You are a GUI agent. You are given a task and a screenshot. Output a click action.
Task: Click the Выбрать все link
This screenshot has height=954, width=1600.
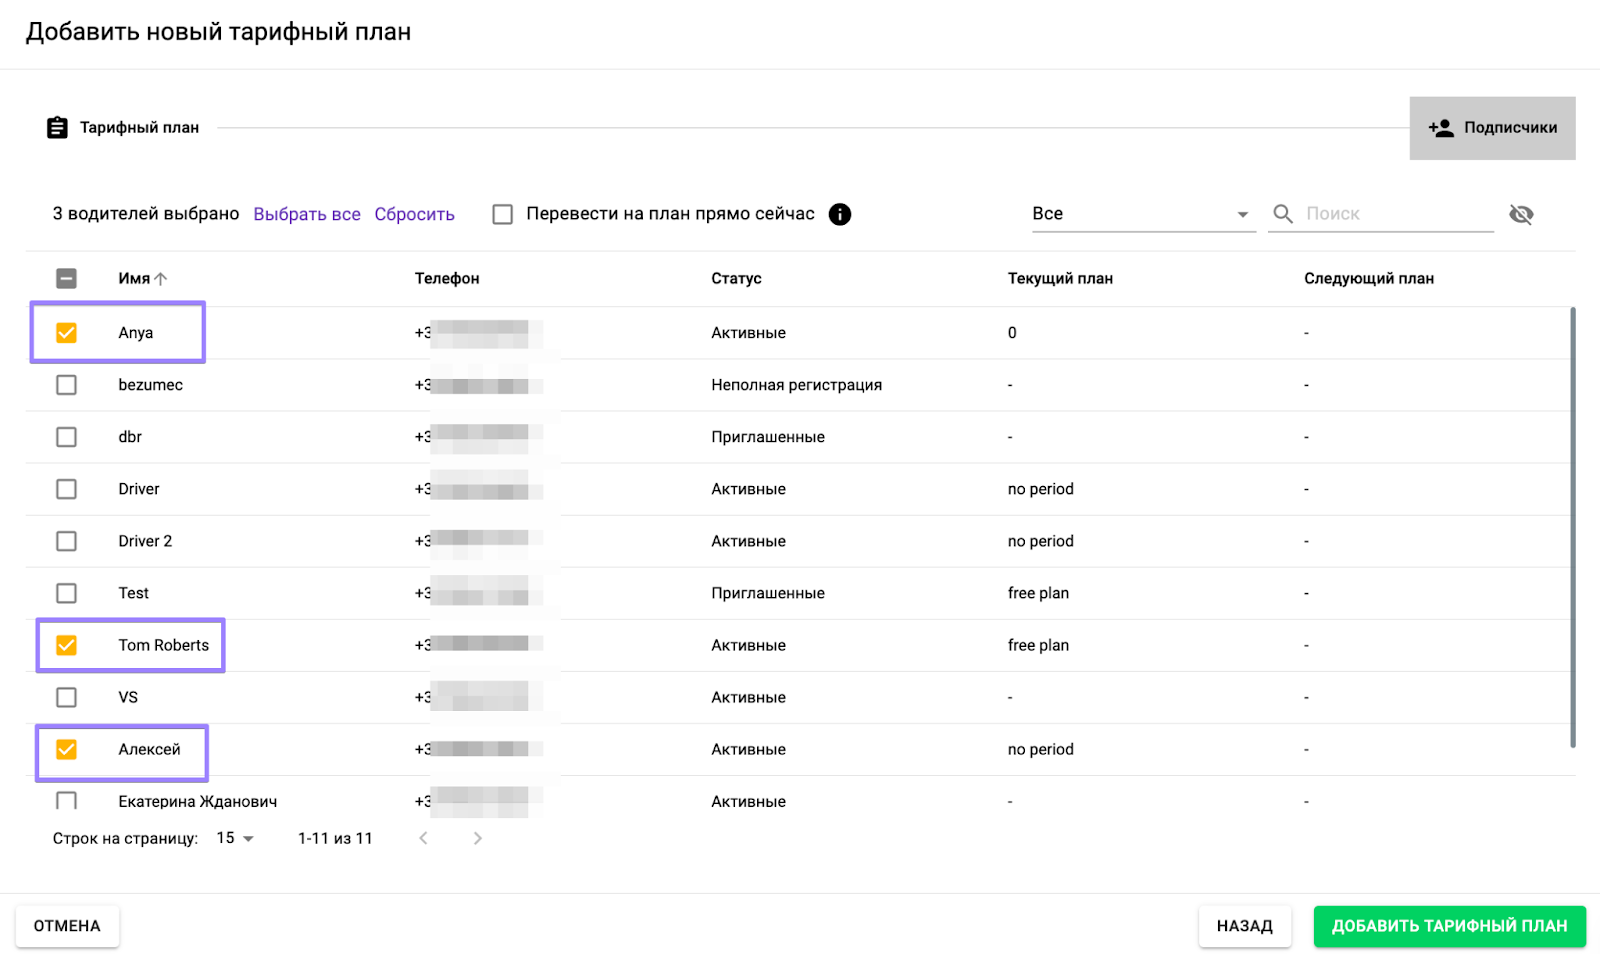point(307,214)
